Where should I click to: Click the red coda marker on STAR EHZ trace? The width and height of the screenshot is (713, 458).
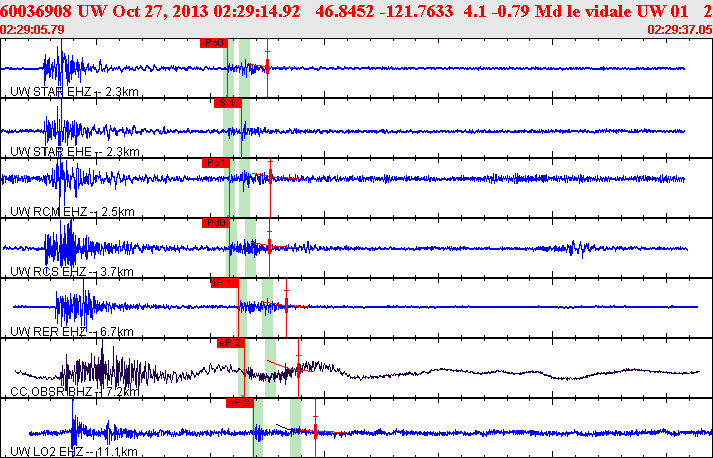267,67
